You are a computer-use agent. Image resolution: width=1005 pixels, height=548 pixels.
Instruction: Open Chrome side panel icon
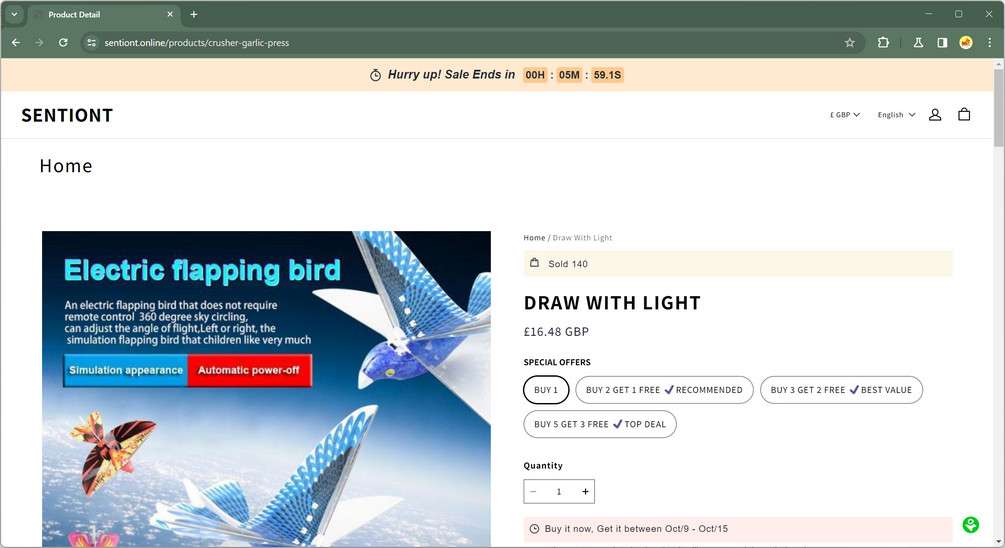click(942, 43)
